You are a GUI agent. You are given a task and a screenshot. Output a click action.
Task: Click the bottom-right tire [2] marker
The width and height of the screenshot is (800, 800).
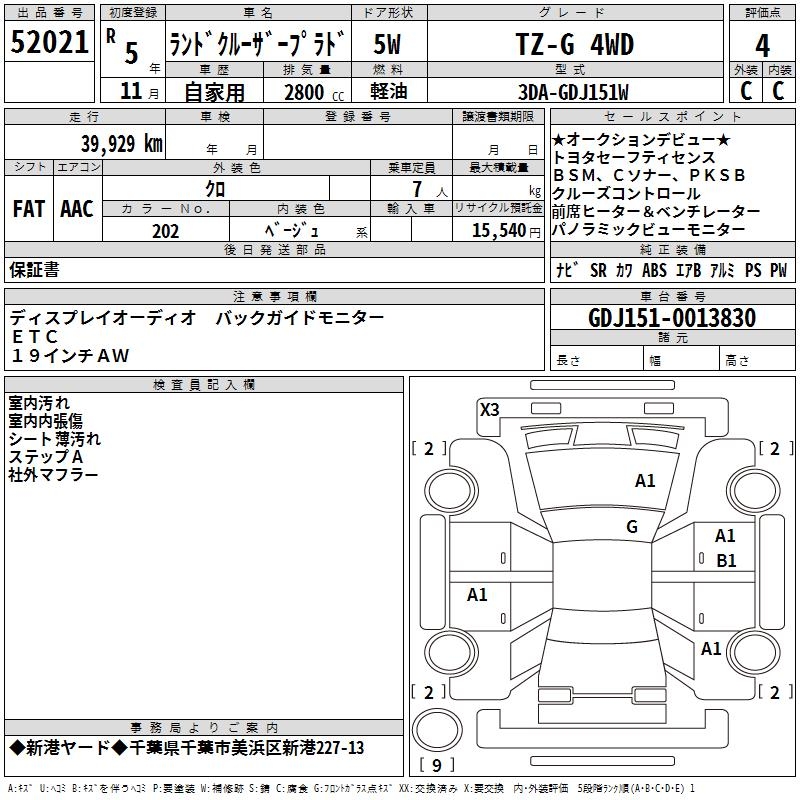[x=775, y=692]
